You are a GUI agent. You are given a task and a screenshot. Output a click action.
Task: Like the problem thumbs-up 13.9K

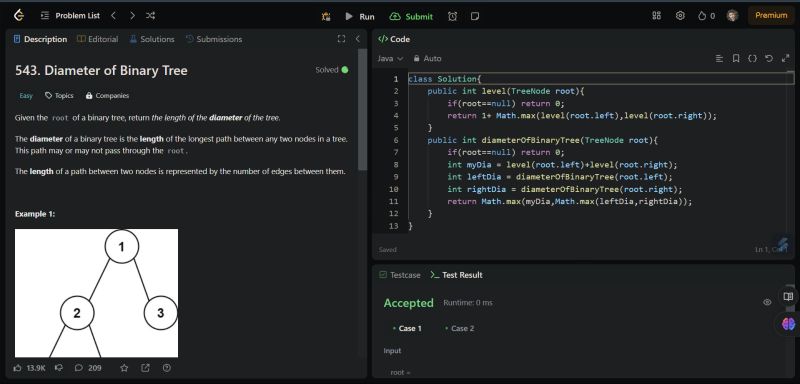pos(30,368)
